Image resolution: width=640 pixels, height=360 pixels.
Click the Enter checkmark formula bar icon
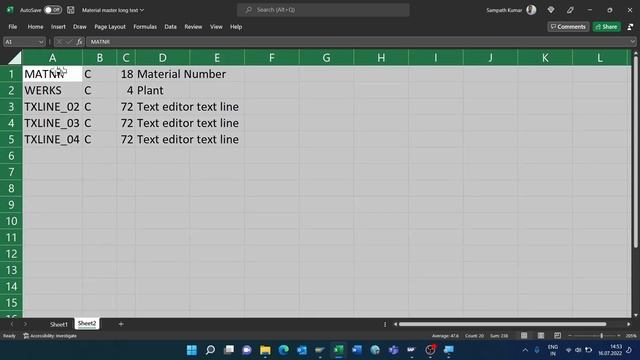(x=69, y=42)
